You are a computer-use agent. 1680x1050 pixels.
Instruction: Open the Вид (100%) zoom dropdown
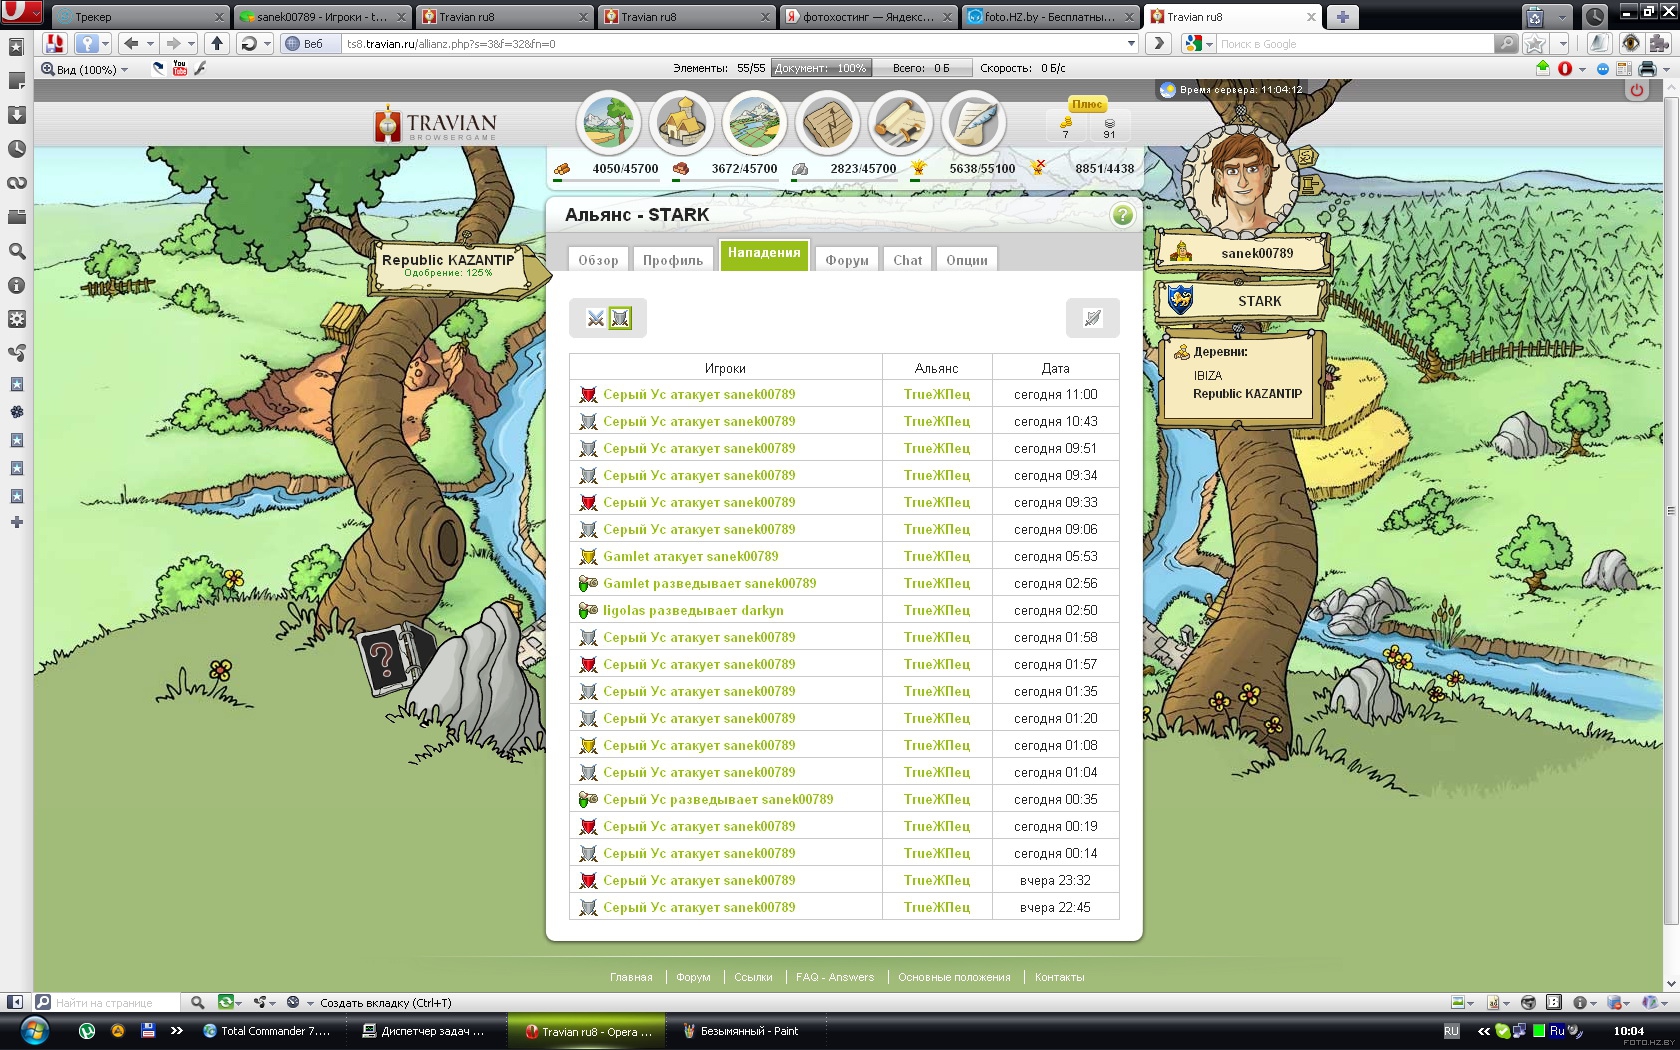(84, 69)
